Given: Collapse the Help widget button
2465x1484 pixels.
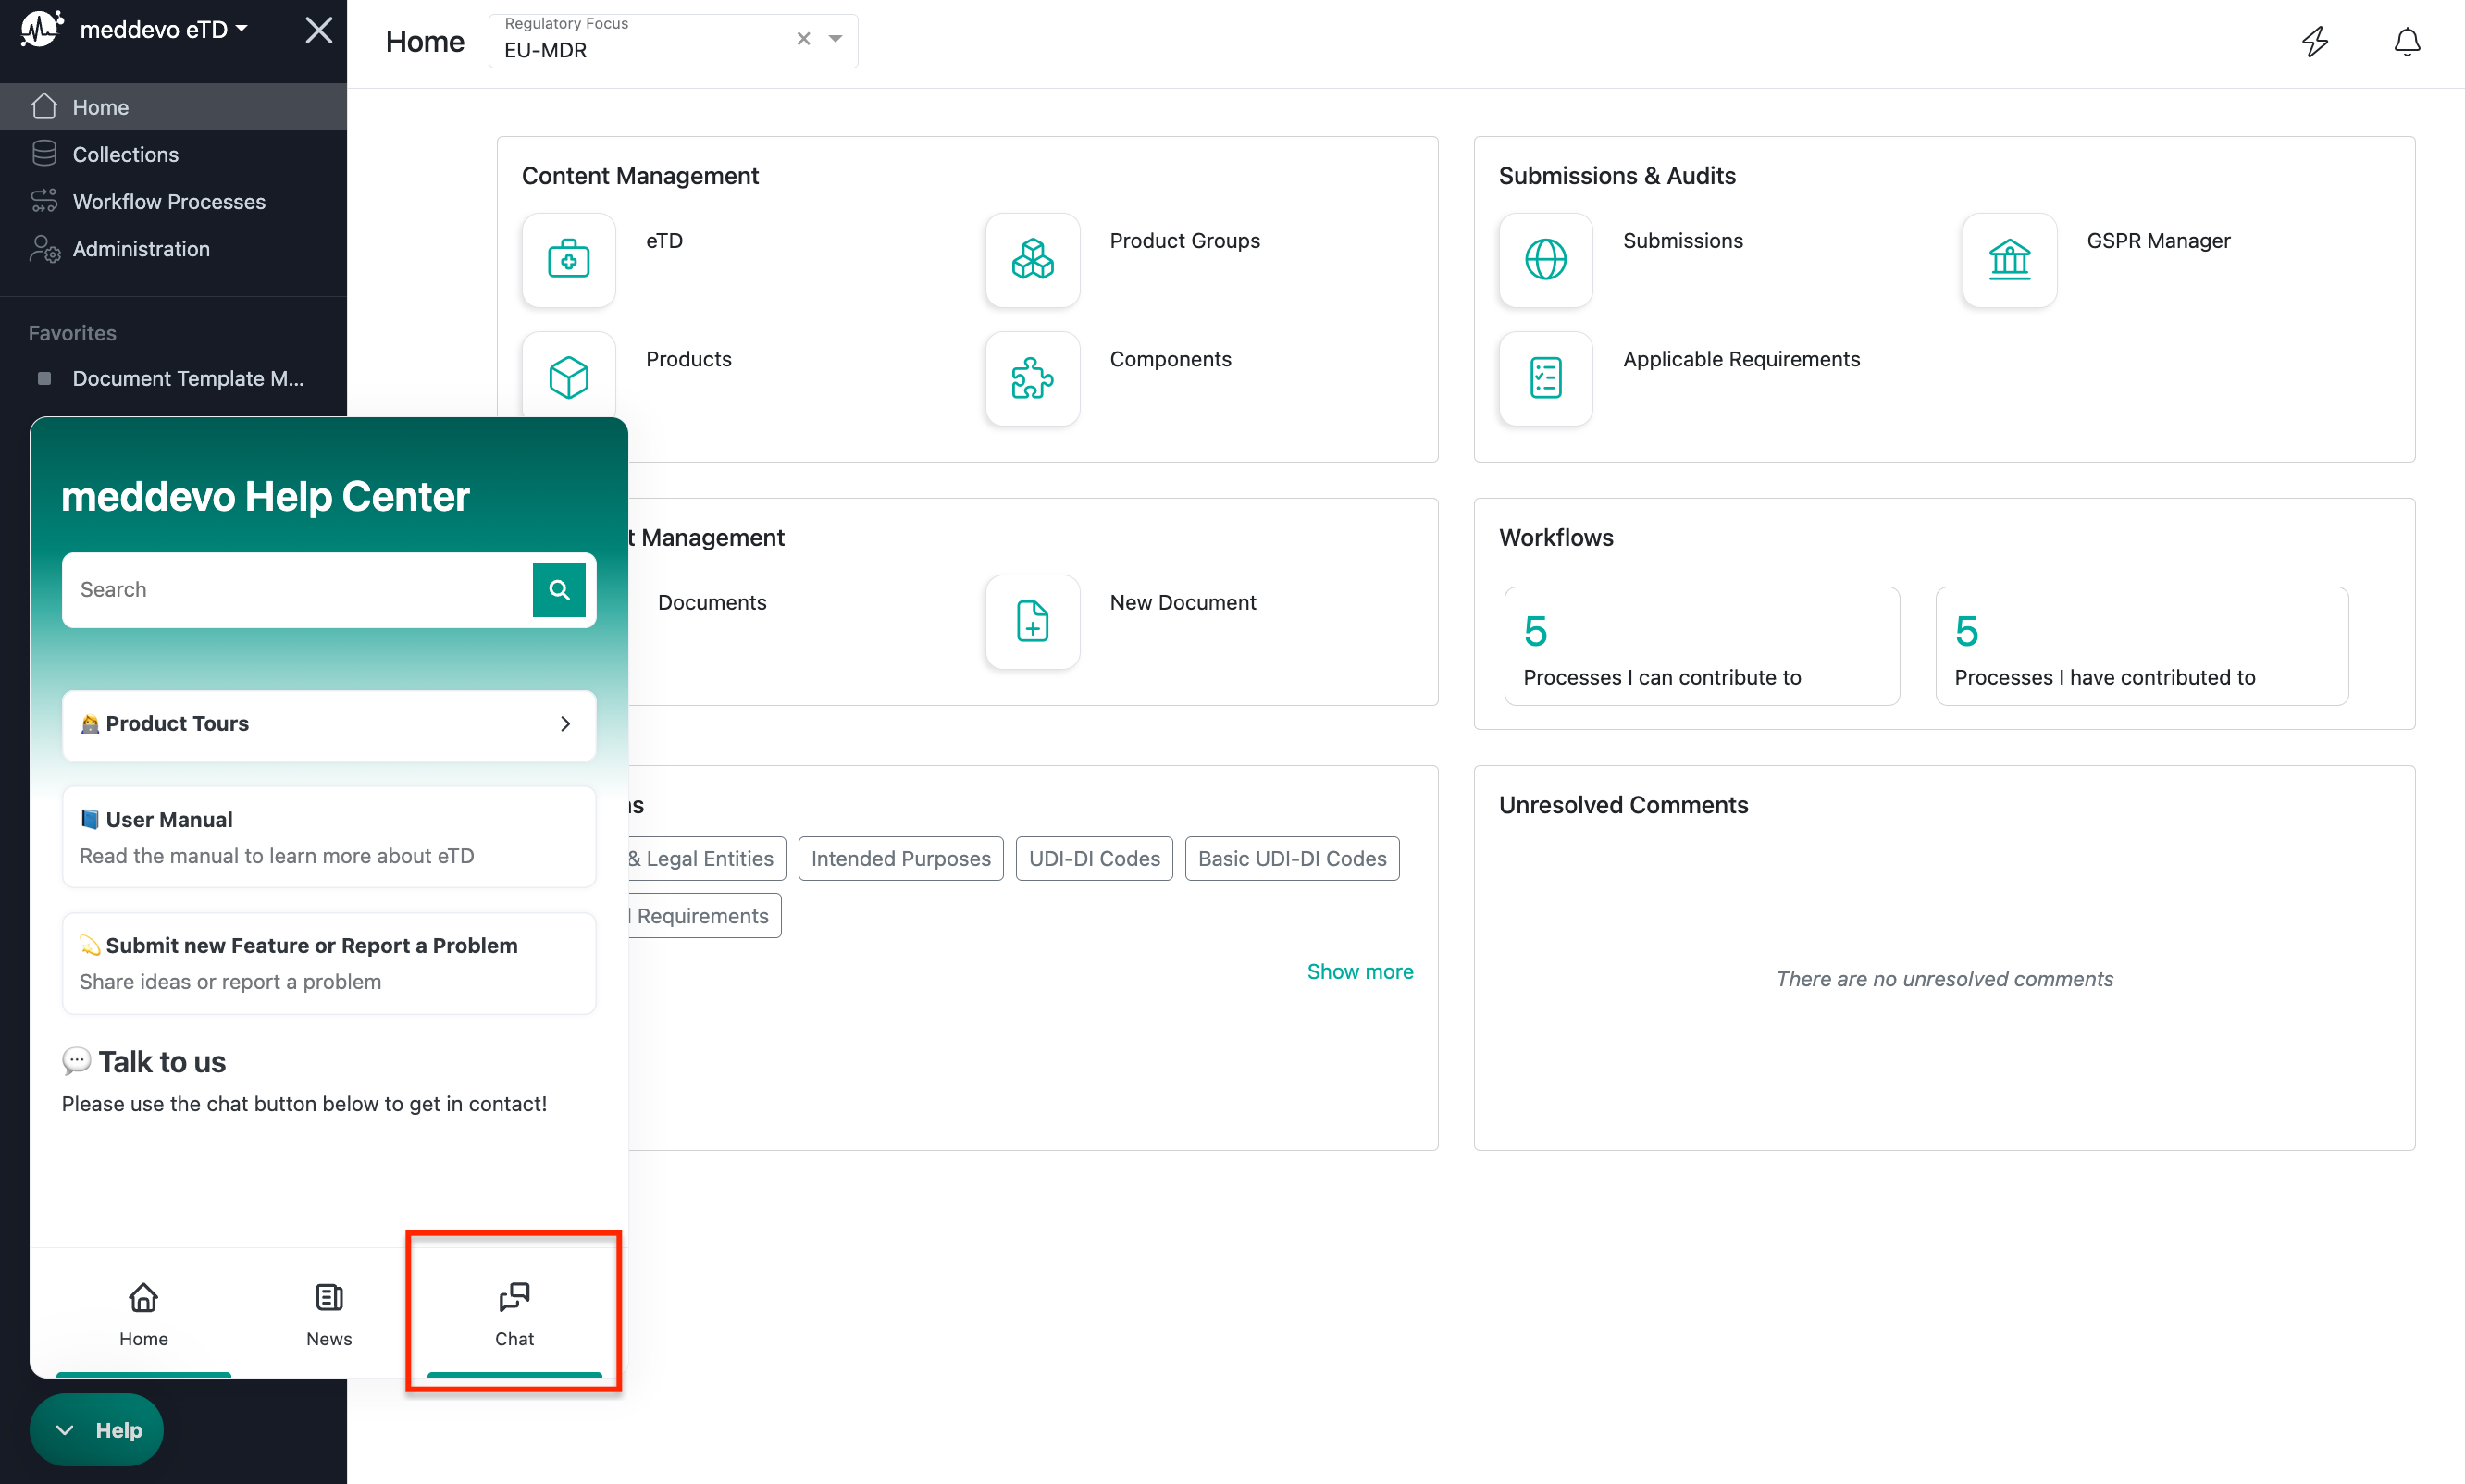Looking at the screenshot, I should [x=97, y=1429].
